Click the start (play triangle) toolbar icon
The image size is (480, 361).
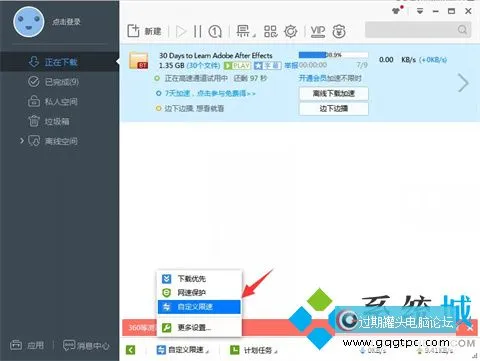click(181, 32)
